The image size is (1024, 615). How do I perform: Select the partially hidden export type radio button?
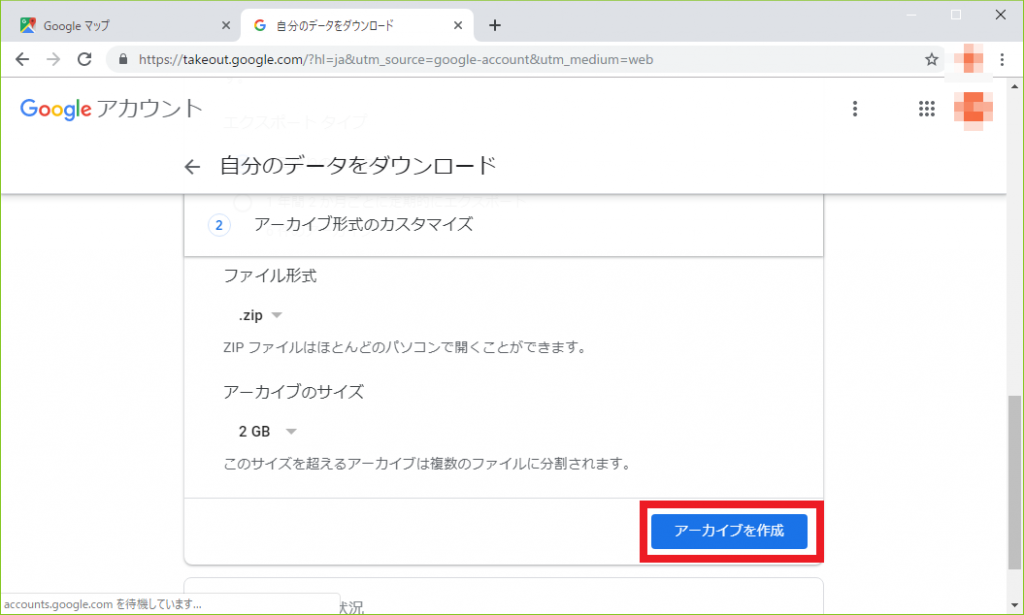(242, 202)
